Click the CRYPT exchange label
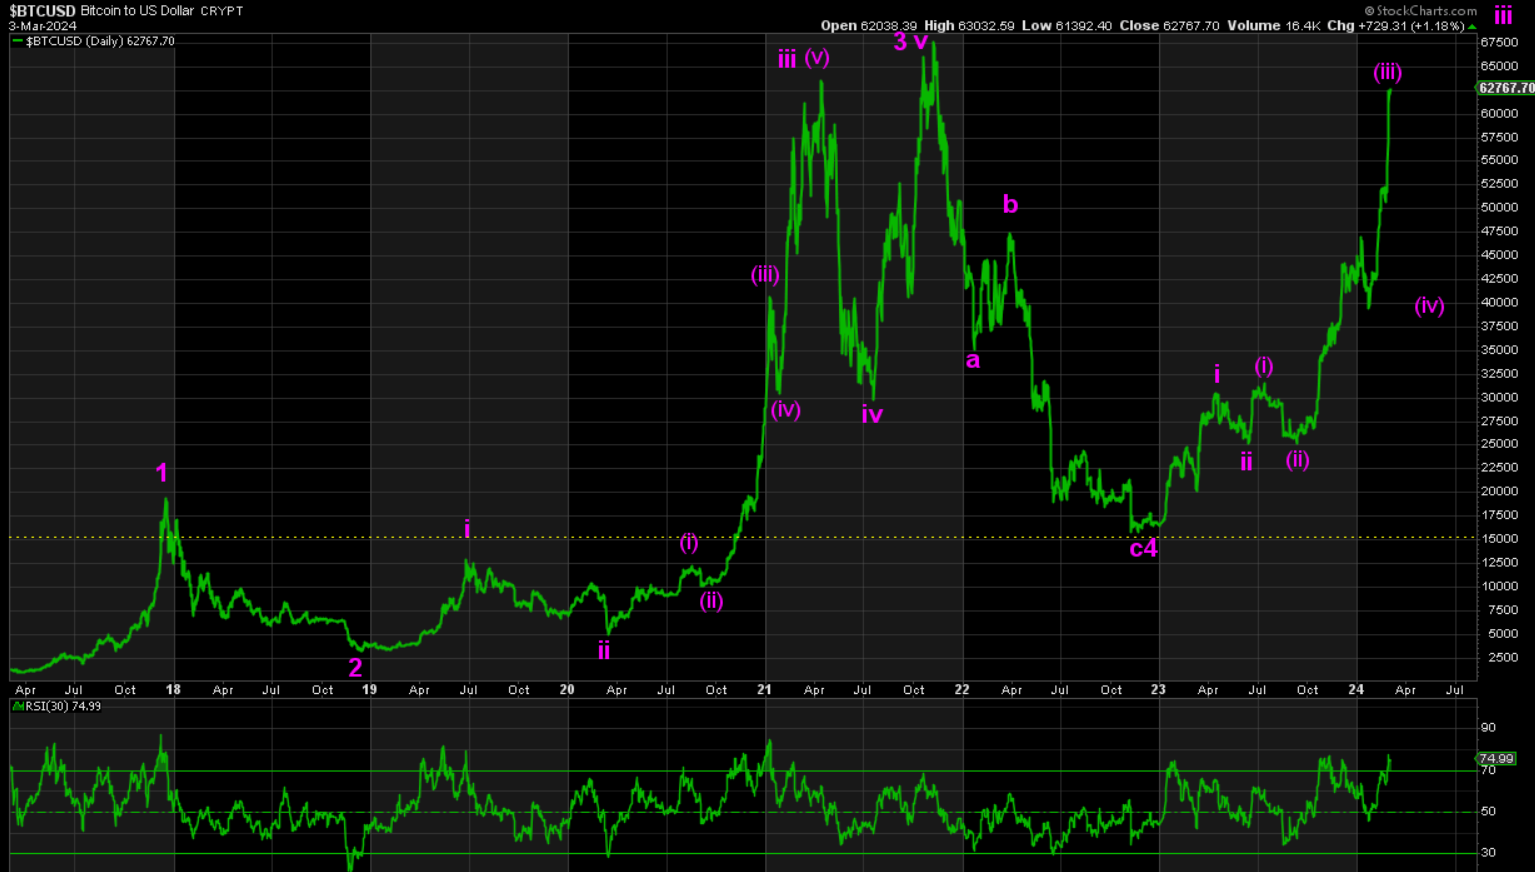This screenshot has height=872, width=1535. tap(221, 11)
